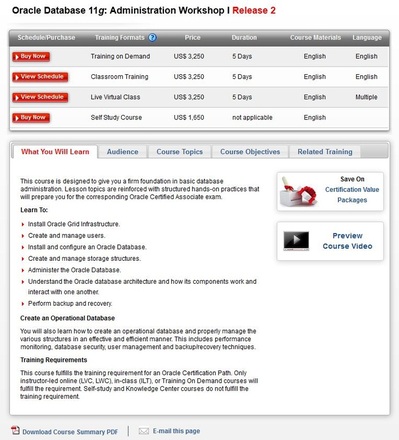
Task: Click the 'Install Oracle Grid Infrastructure' bullet
Action: click(x=74, y=224)
